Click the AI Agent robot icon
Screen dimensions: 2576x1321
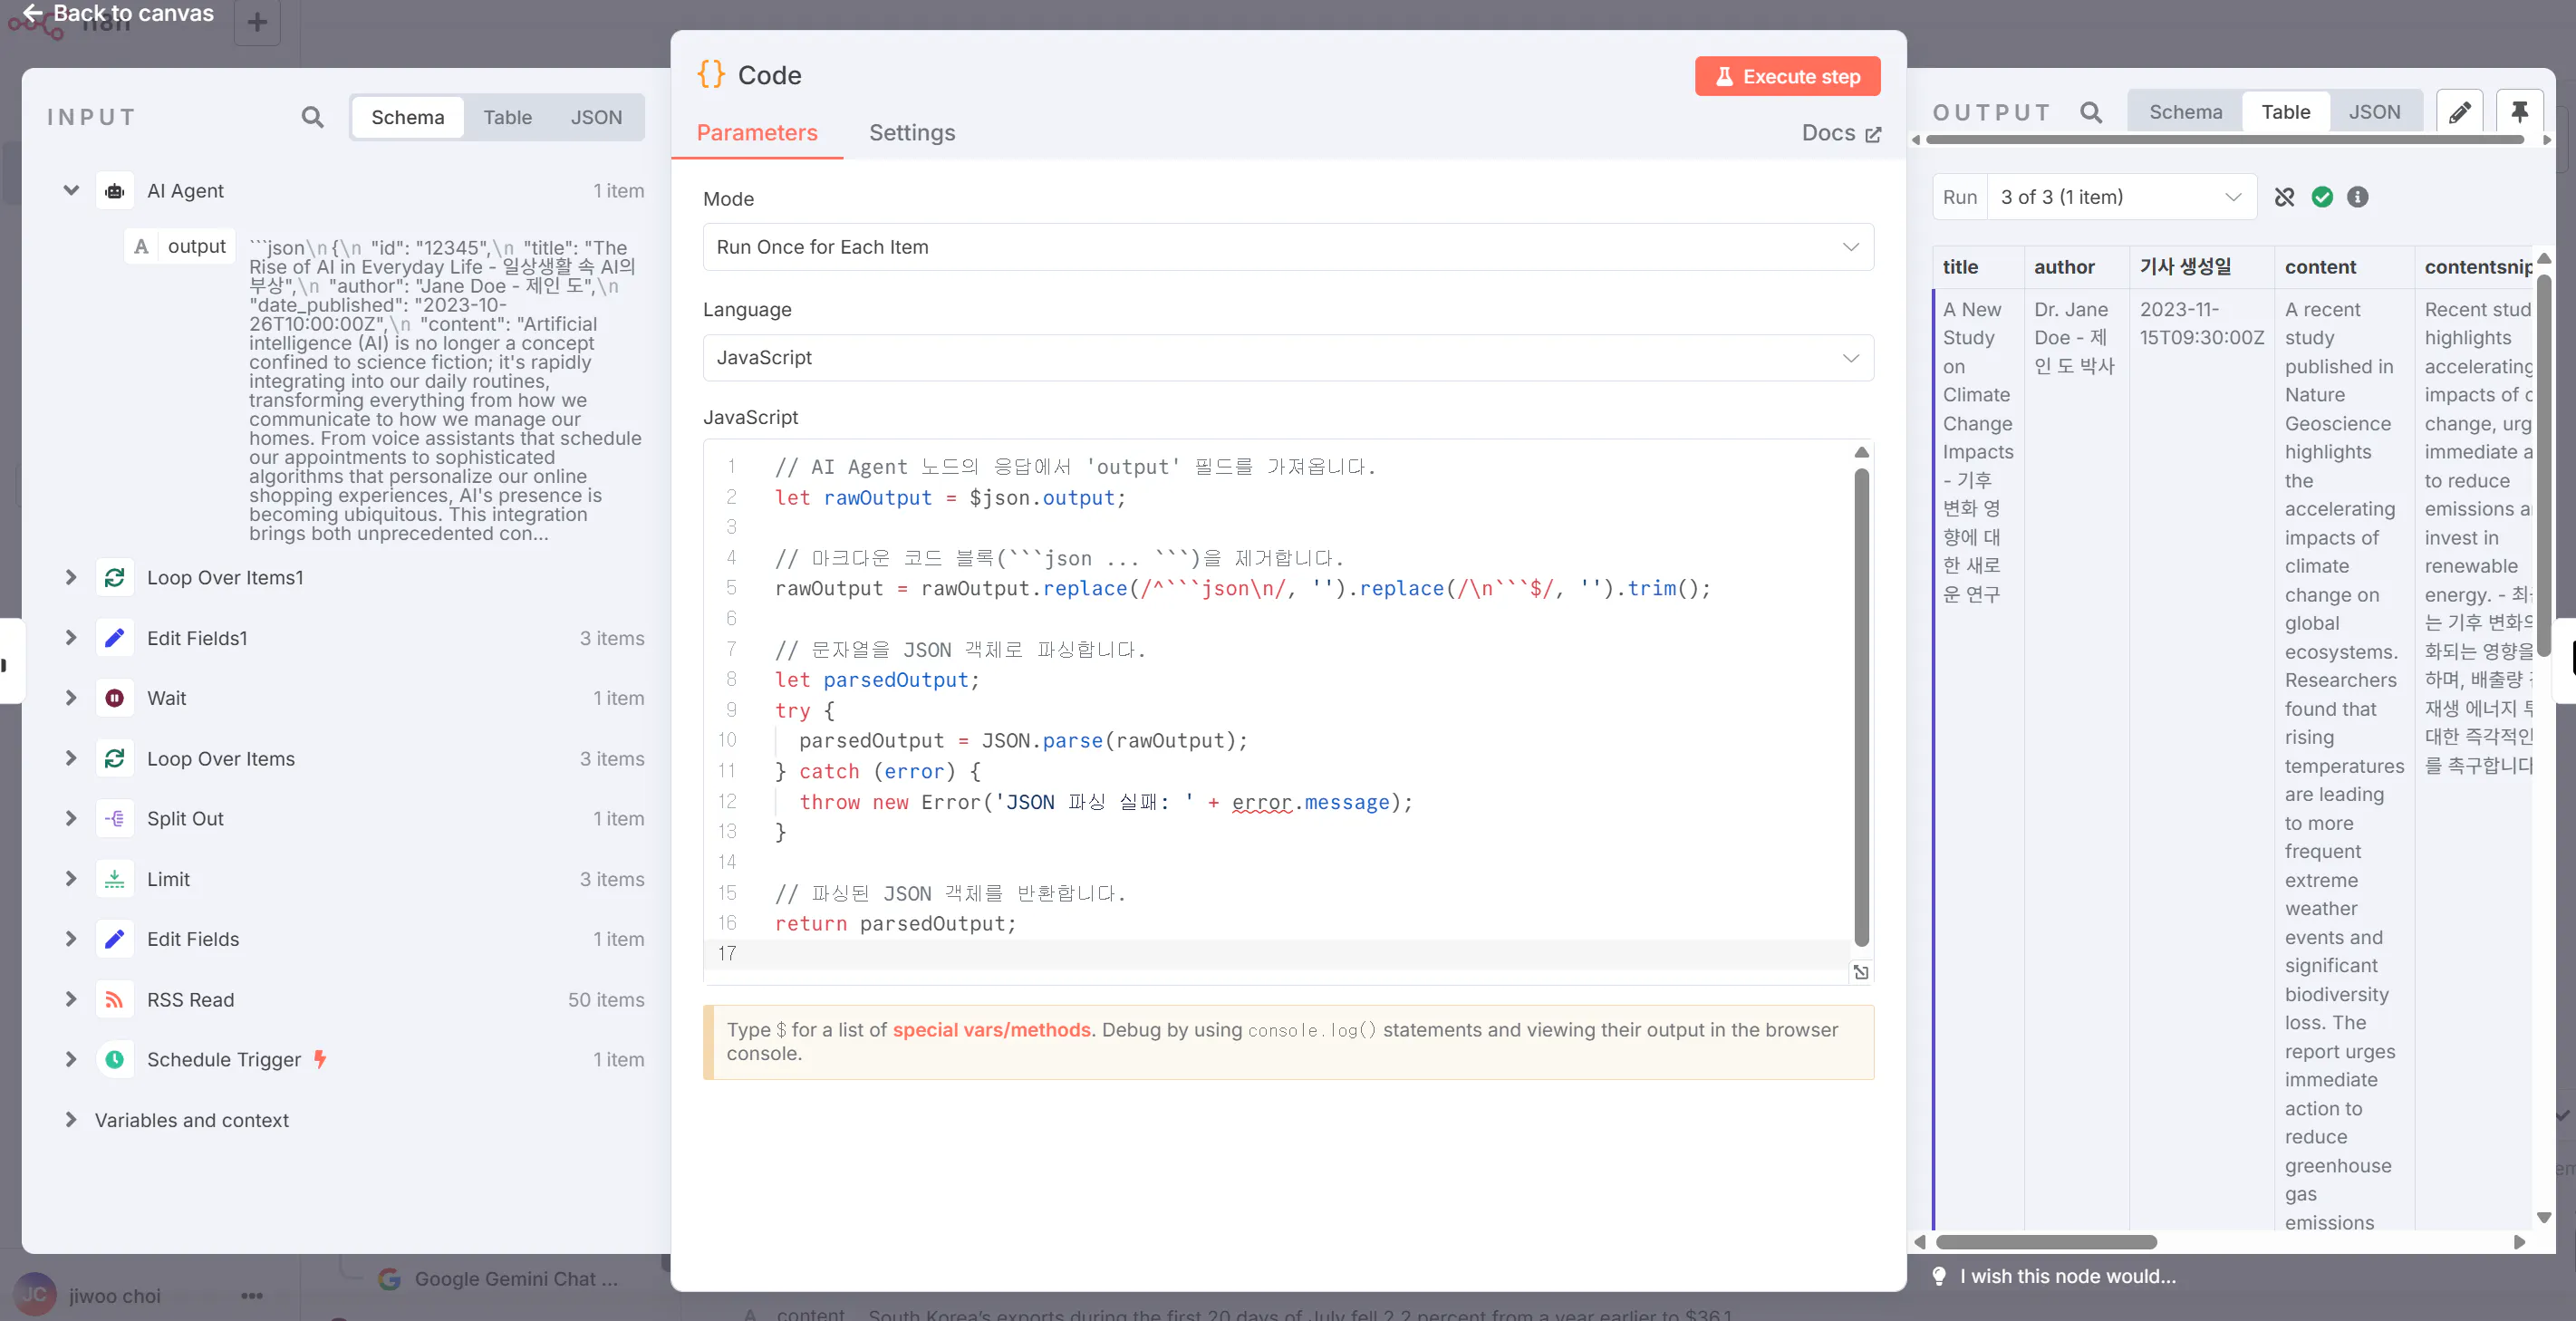(x=115, y=191)
